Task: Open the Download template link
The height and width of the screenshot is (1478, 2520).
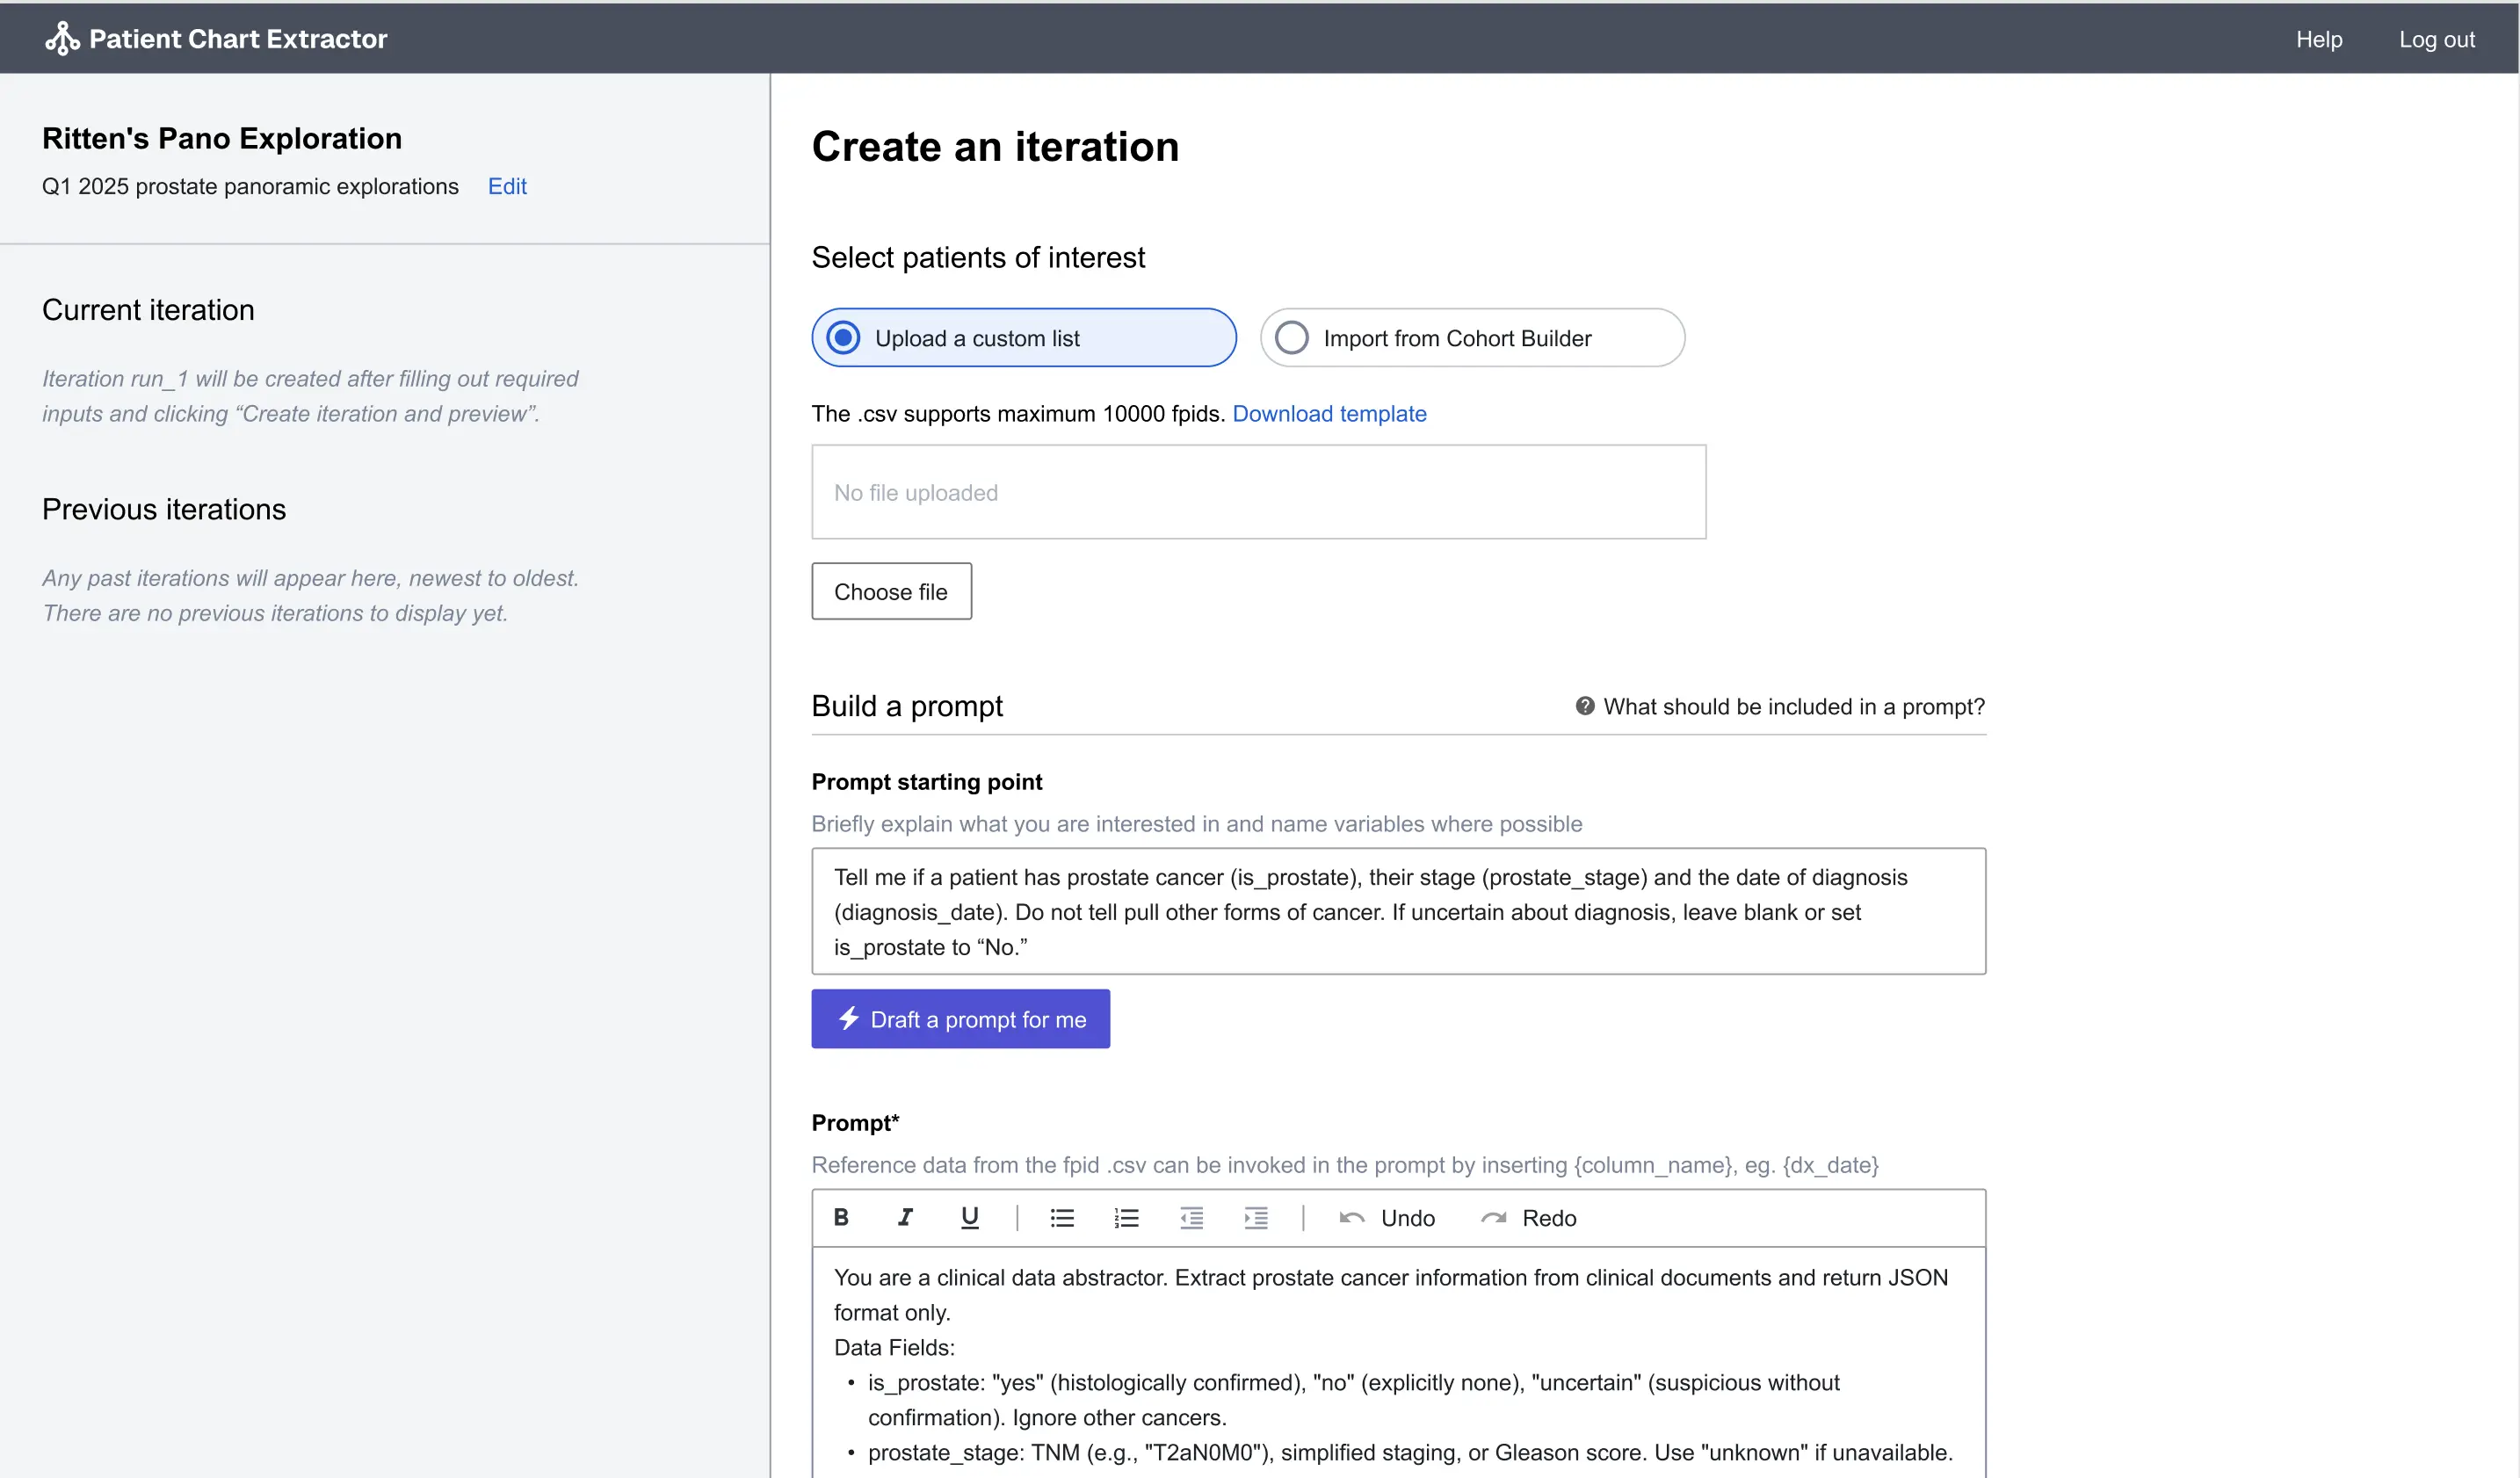Action: [1328, 413]
